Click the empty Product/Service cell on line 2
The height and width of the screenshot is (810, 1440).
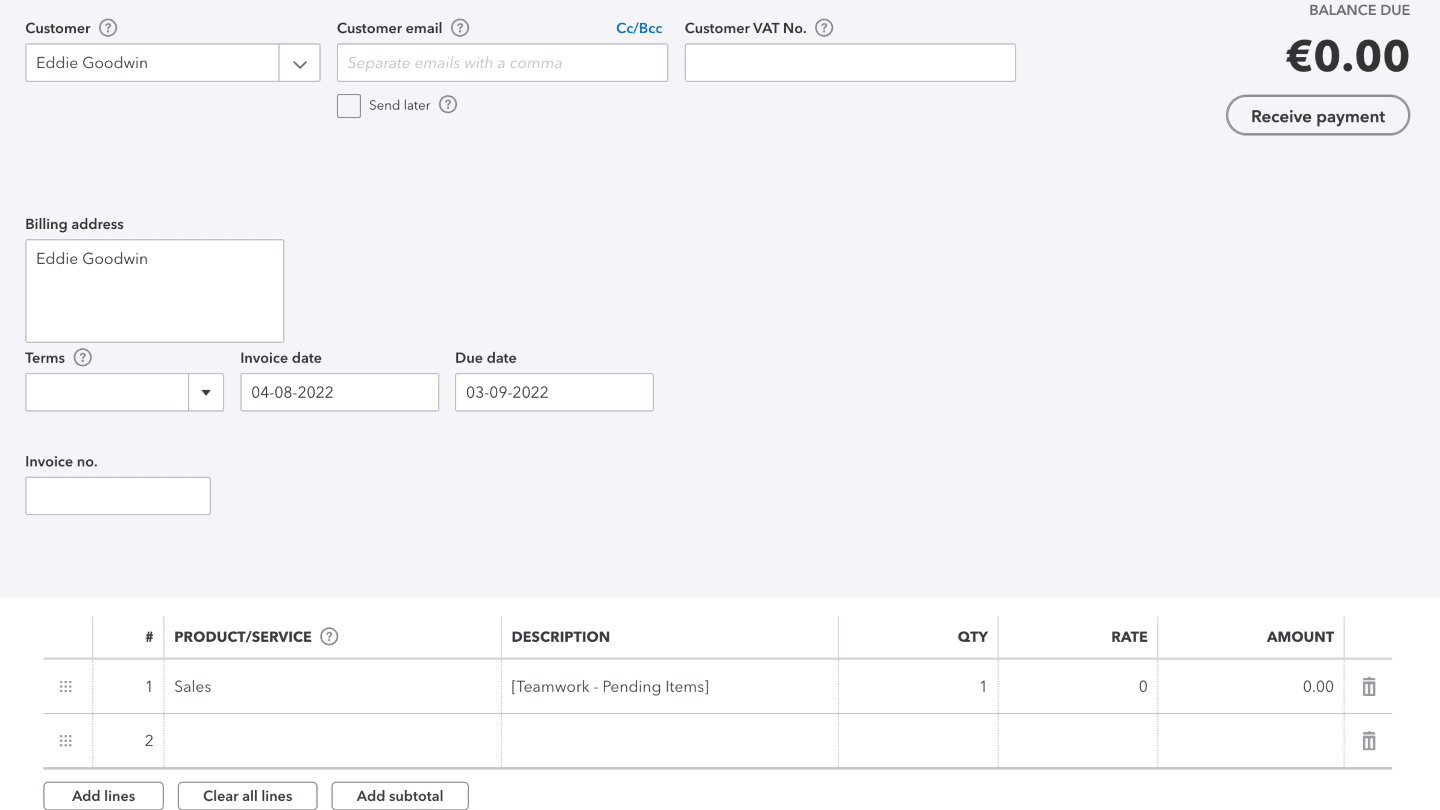[333, 741]
